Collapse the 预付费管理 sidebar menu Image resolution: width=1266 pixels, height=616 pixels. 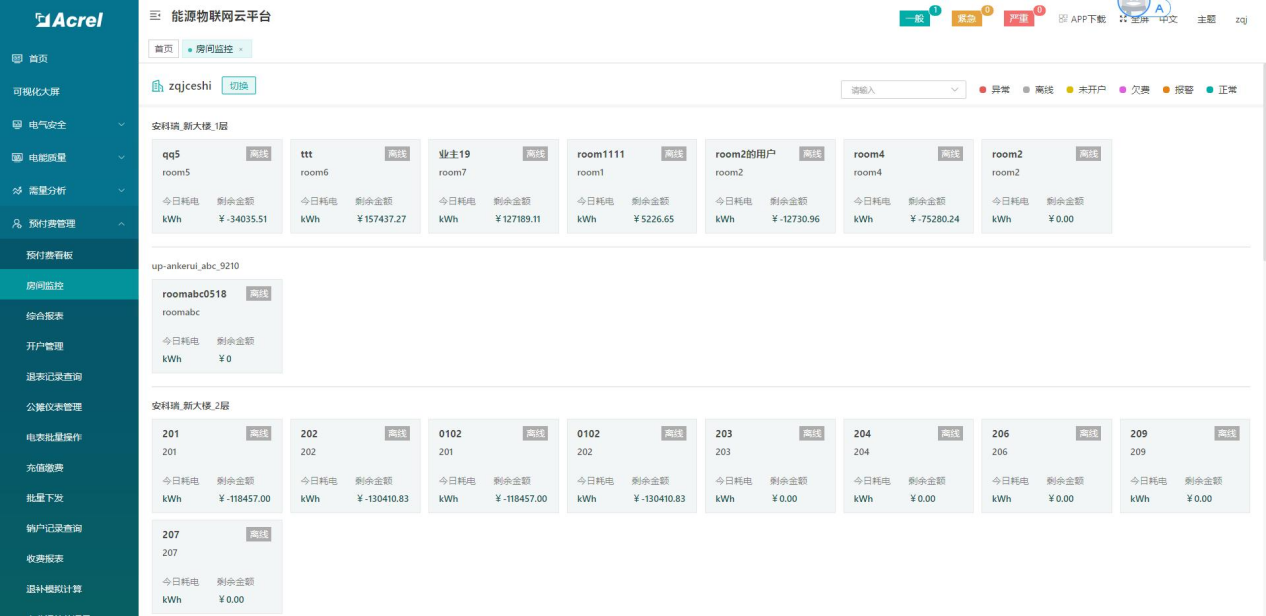point(69,224)
